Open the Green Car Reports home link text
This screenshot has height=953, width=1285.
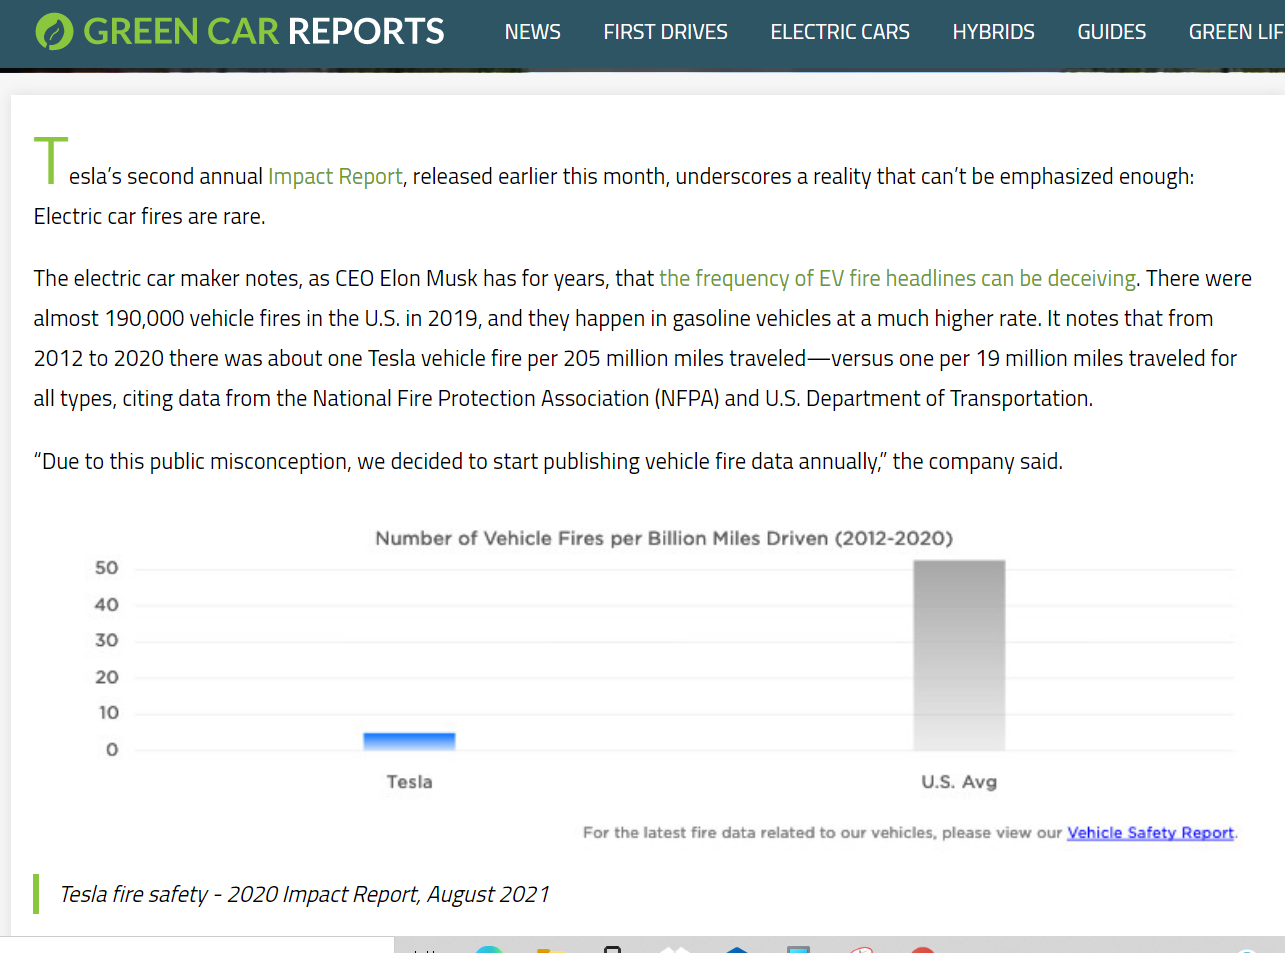(x=264, y=32)
